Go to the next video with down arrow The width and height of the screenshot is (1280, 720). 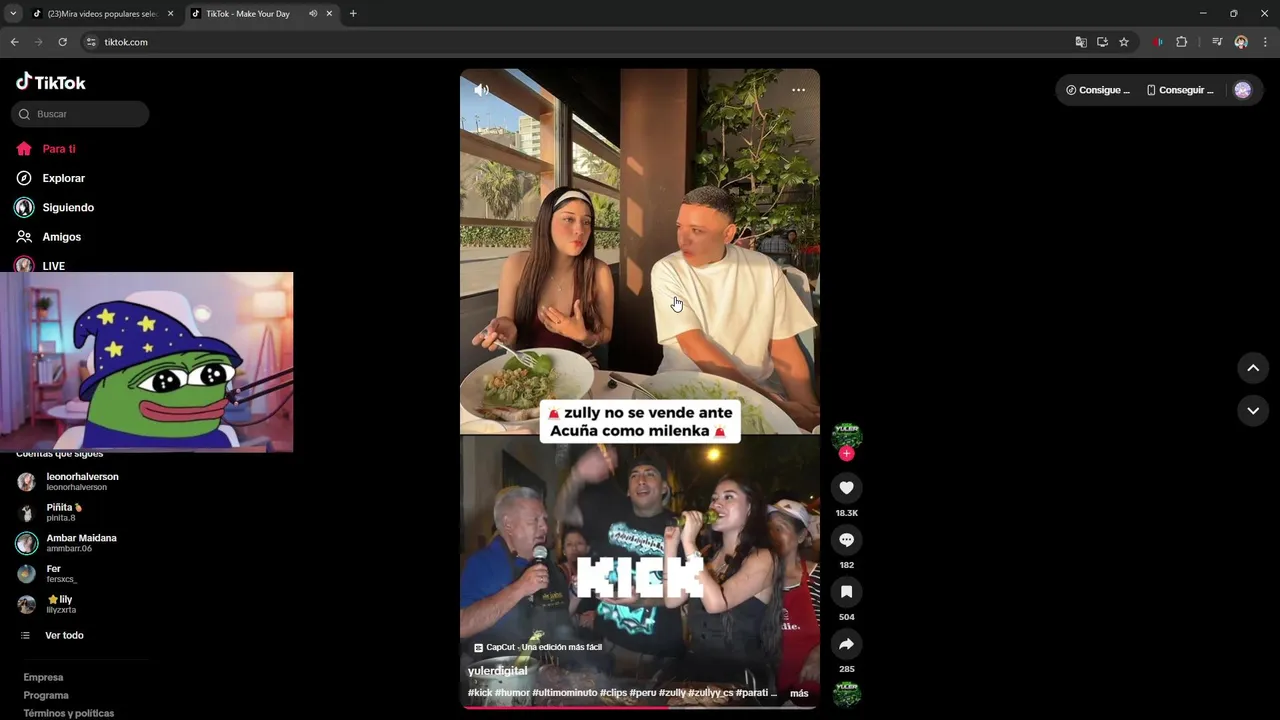point(1253,411)
